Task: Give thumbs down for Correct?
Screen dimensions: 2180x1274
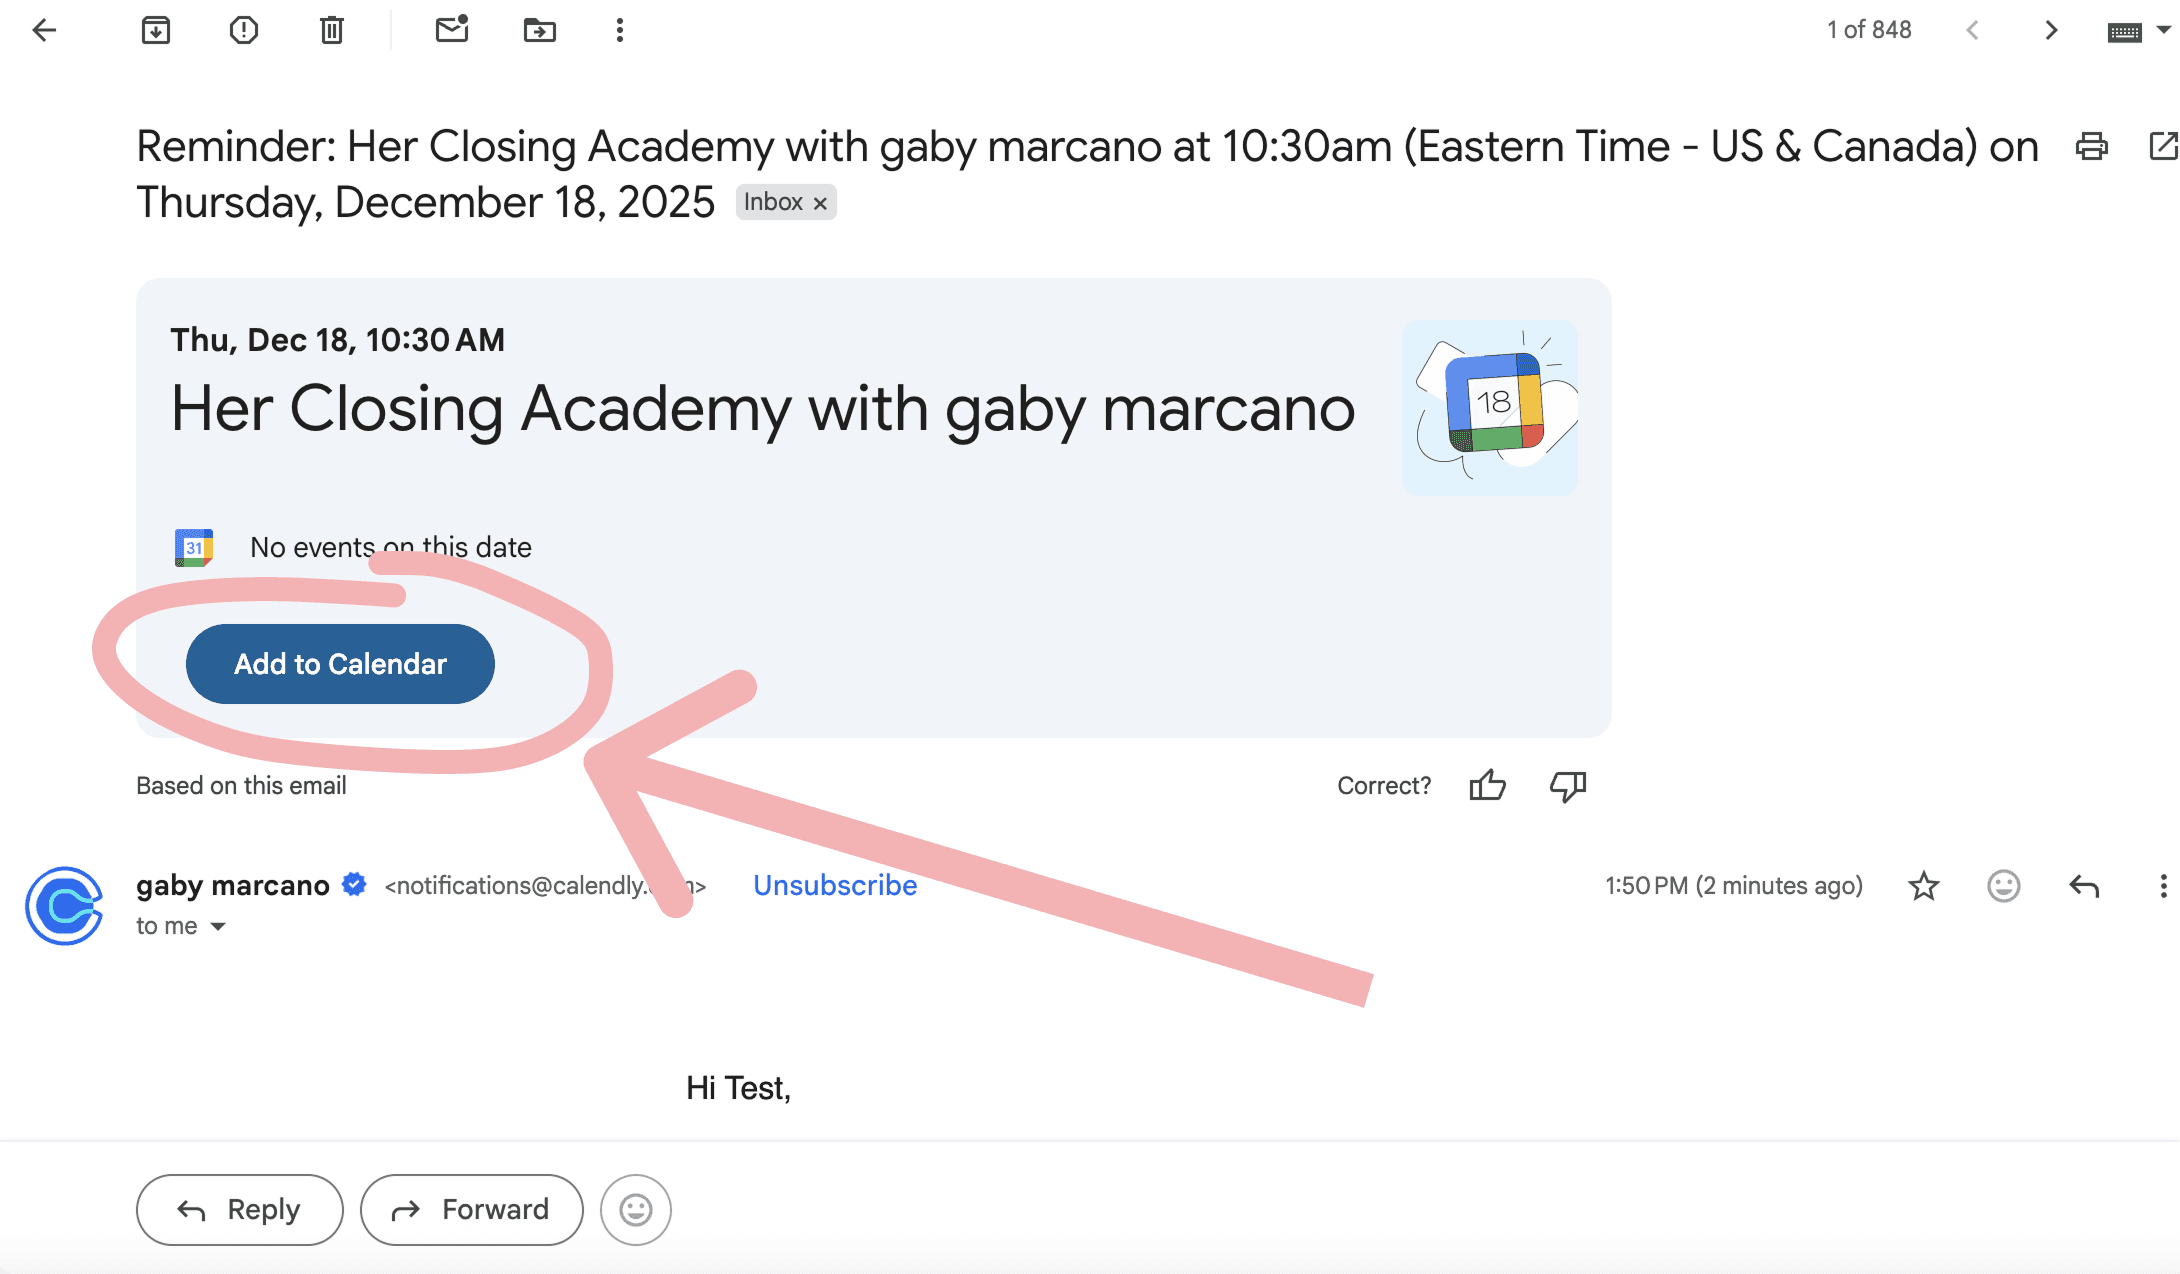Action: click(1567, 786)
